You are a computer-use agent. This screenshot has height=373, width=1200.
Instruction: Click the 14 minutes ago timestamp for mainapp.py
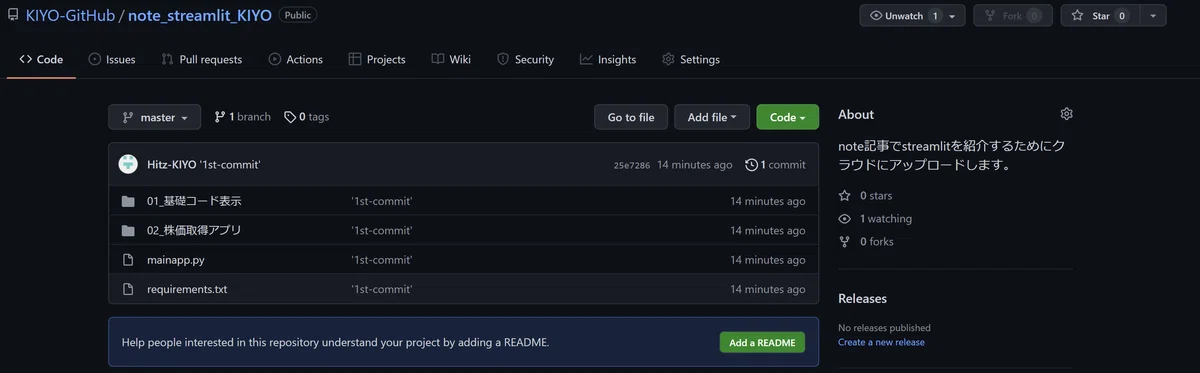click(x=767, y=260)
